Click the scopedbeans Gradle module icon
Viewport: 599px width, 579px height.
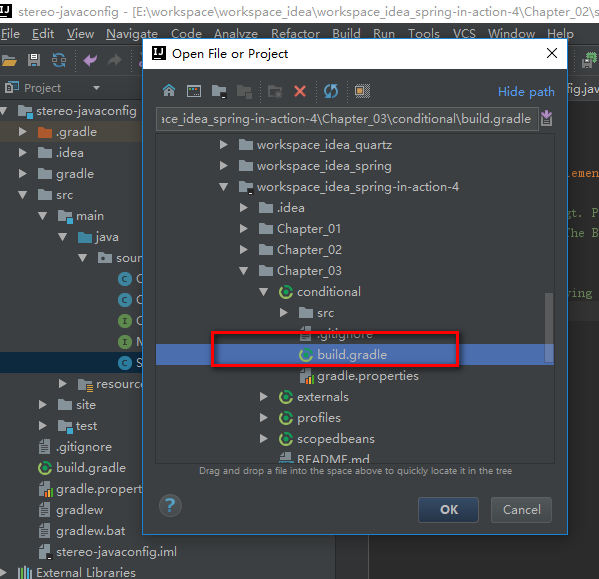[x=286, y=439]
